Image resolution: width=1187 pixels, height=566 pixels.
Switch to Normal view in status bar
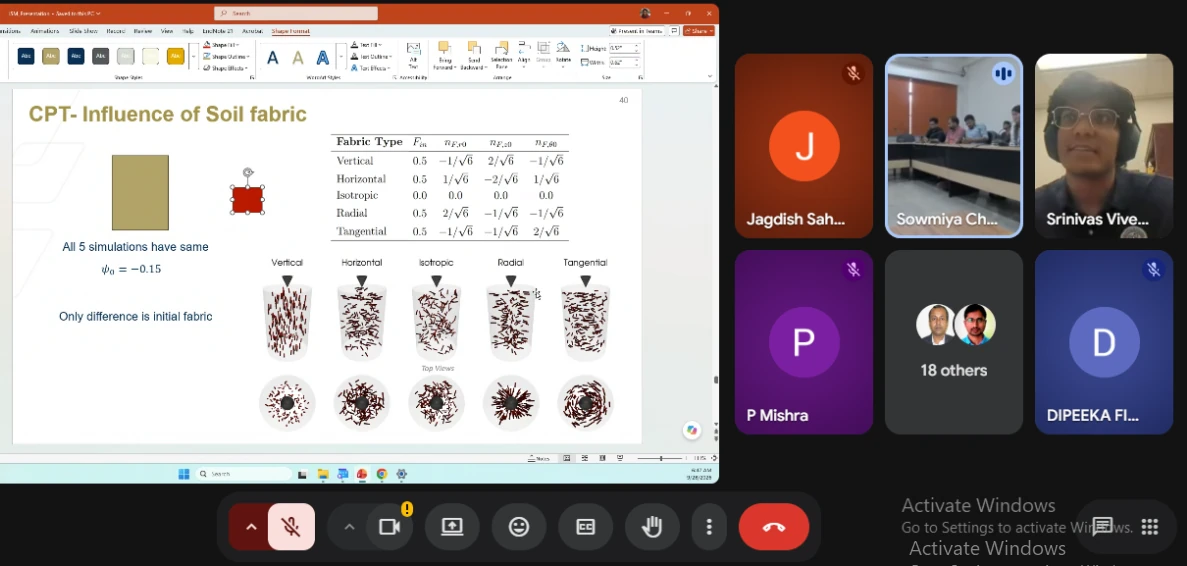click(567, 459)
